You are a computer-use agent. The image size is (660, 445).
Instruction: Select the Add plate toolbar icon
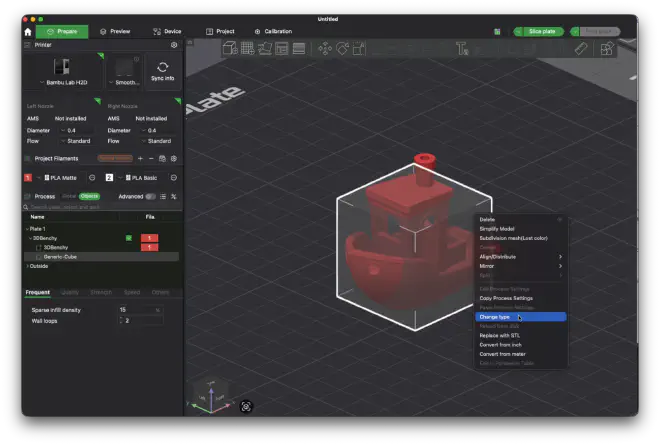pos(248,48)
